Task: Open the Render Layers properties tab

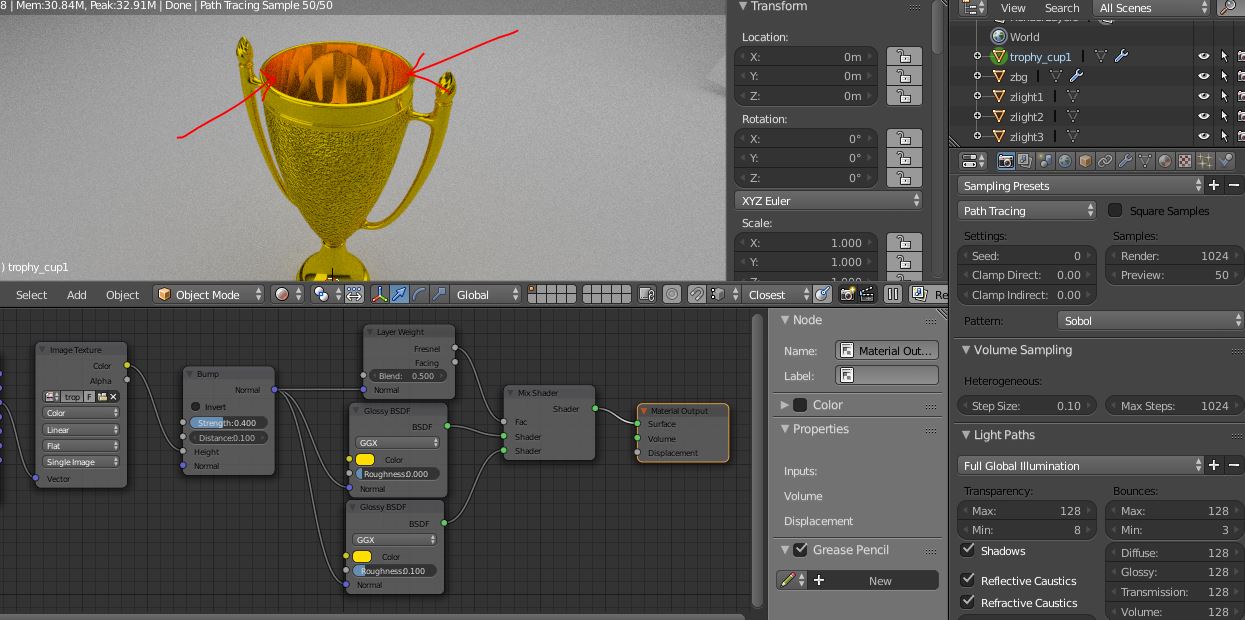Action: (1026, 161)
